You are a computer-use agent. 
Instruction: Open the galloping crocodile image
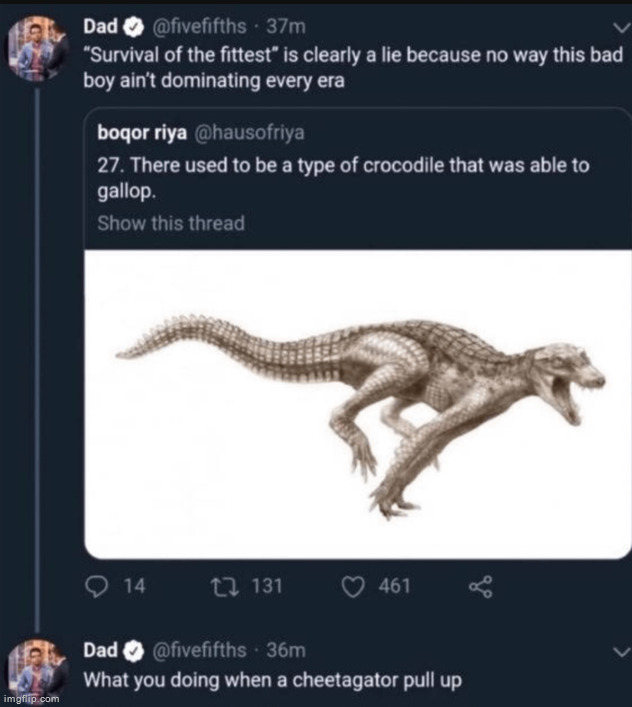357,404
